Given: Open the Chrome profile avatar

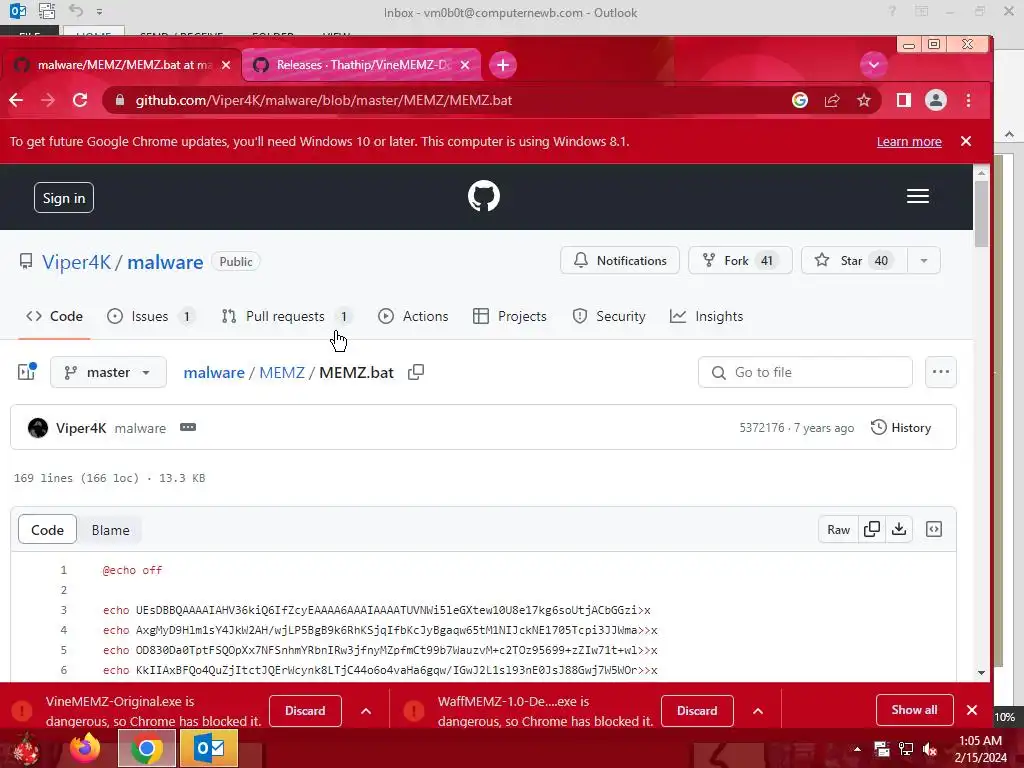Looking at the screenshot, I should [936, 100].
